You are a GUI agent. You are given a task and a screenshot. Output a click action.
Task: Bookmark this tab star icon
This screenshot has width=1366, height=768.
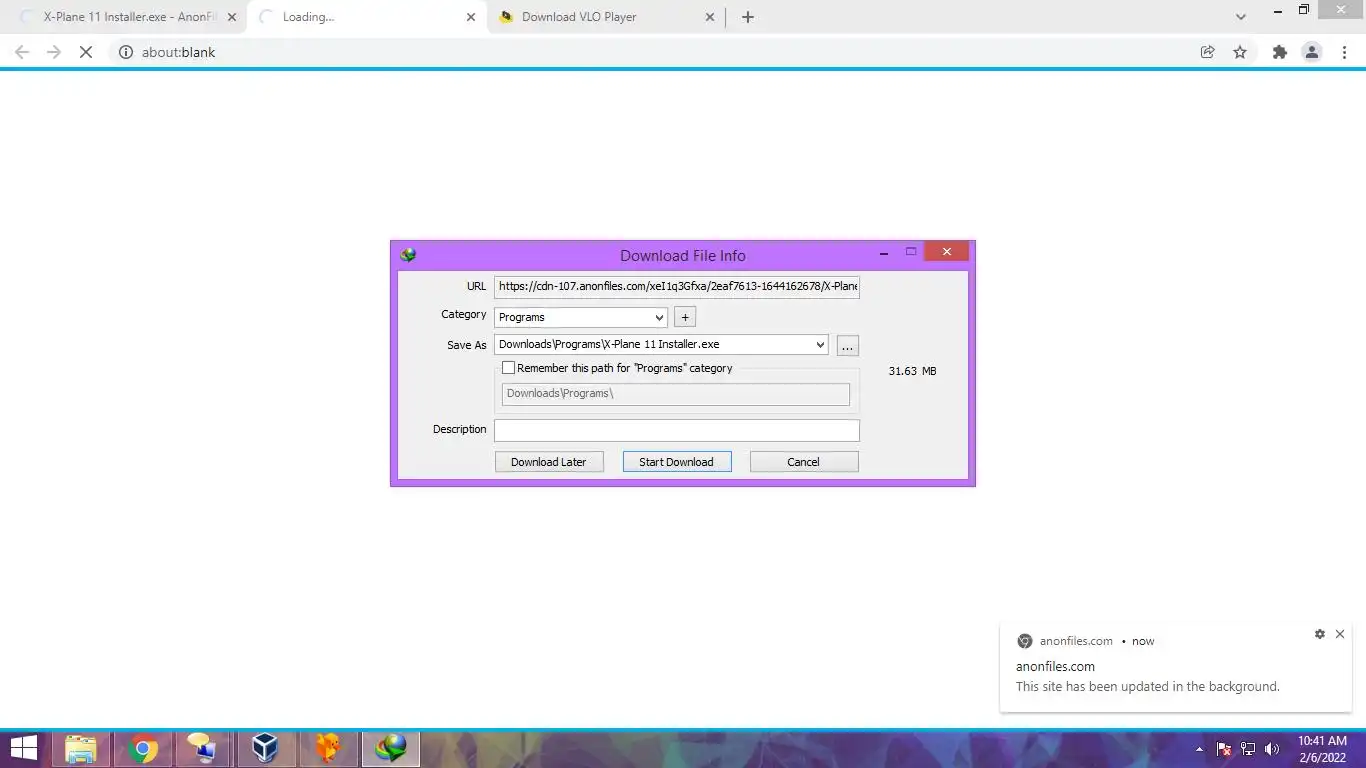click(1240, 52)
